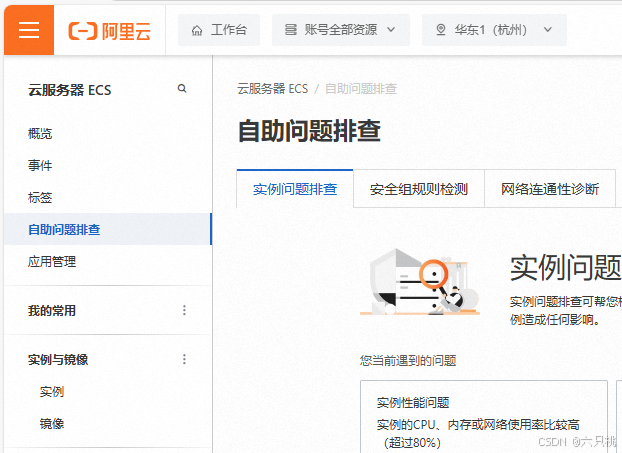Click the chevron after 账号全部资源
This screenshot has height=453, width=622.
(391, 30)
